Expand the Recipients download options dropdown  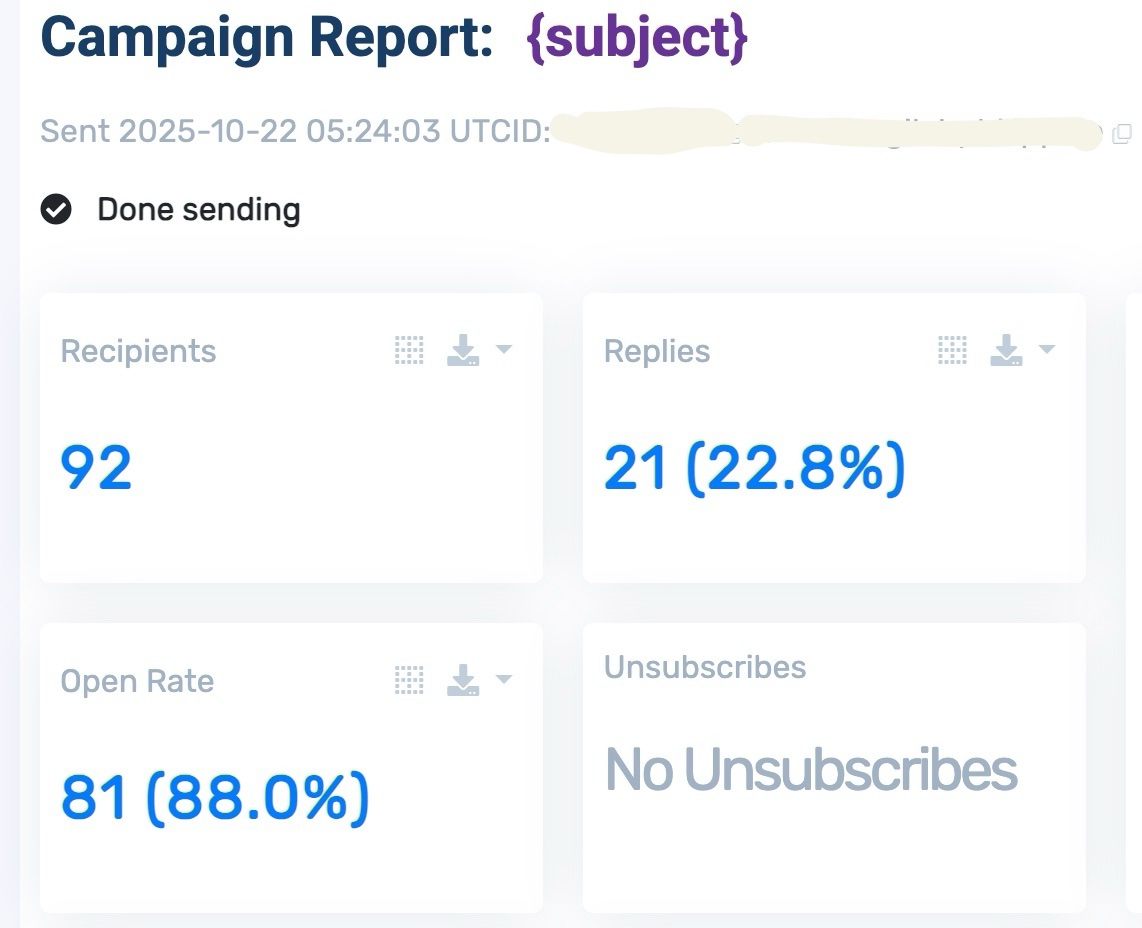pos(505,349)
